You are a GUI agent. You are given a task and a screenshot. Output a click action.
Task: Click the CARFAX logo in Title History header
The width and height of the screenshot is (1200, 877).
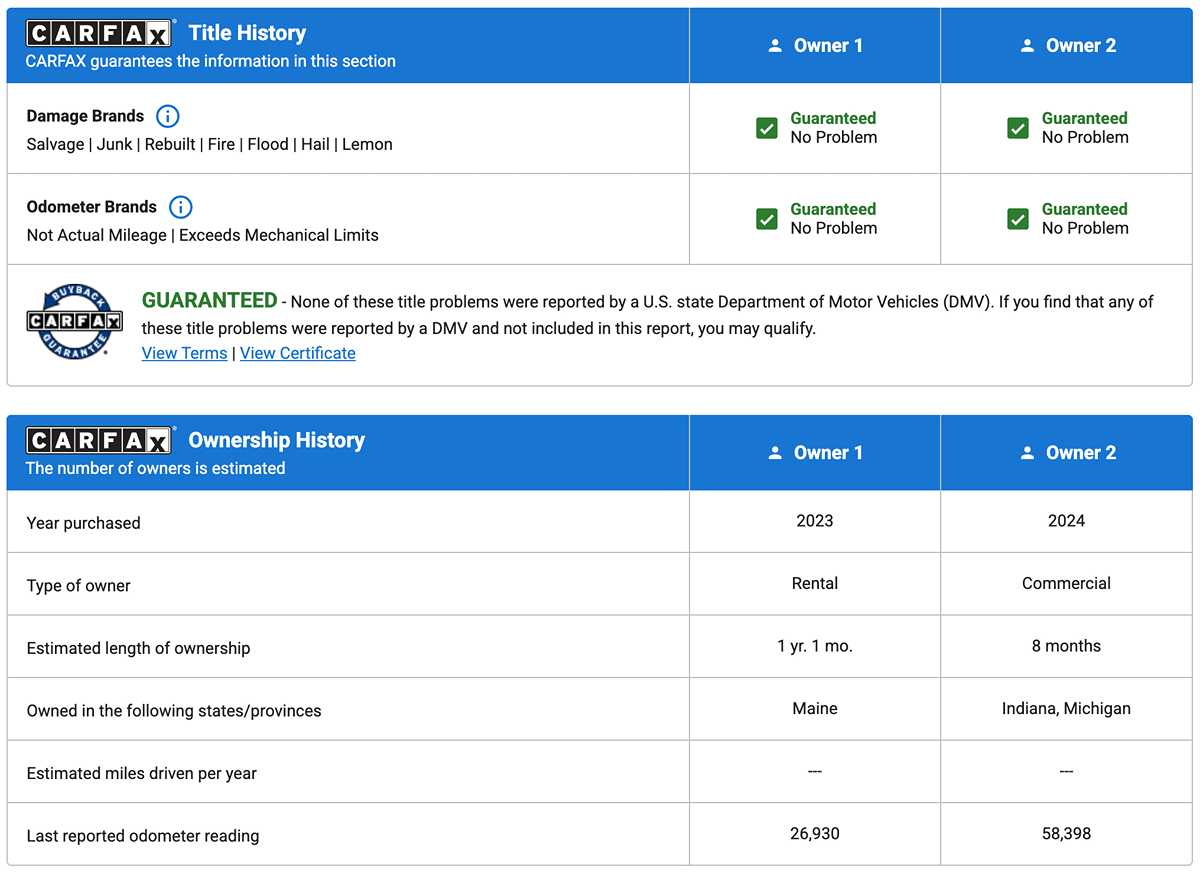pos(99,33)
